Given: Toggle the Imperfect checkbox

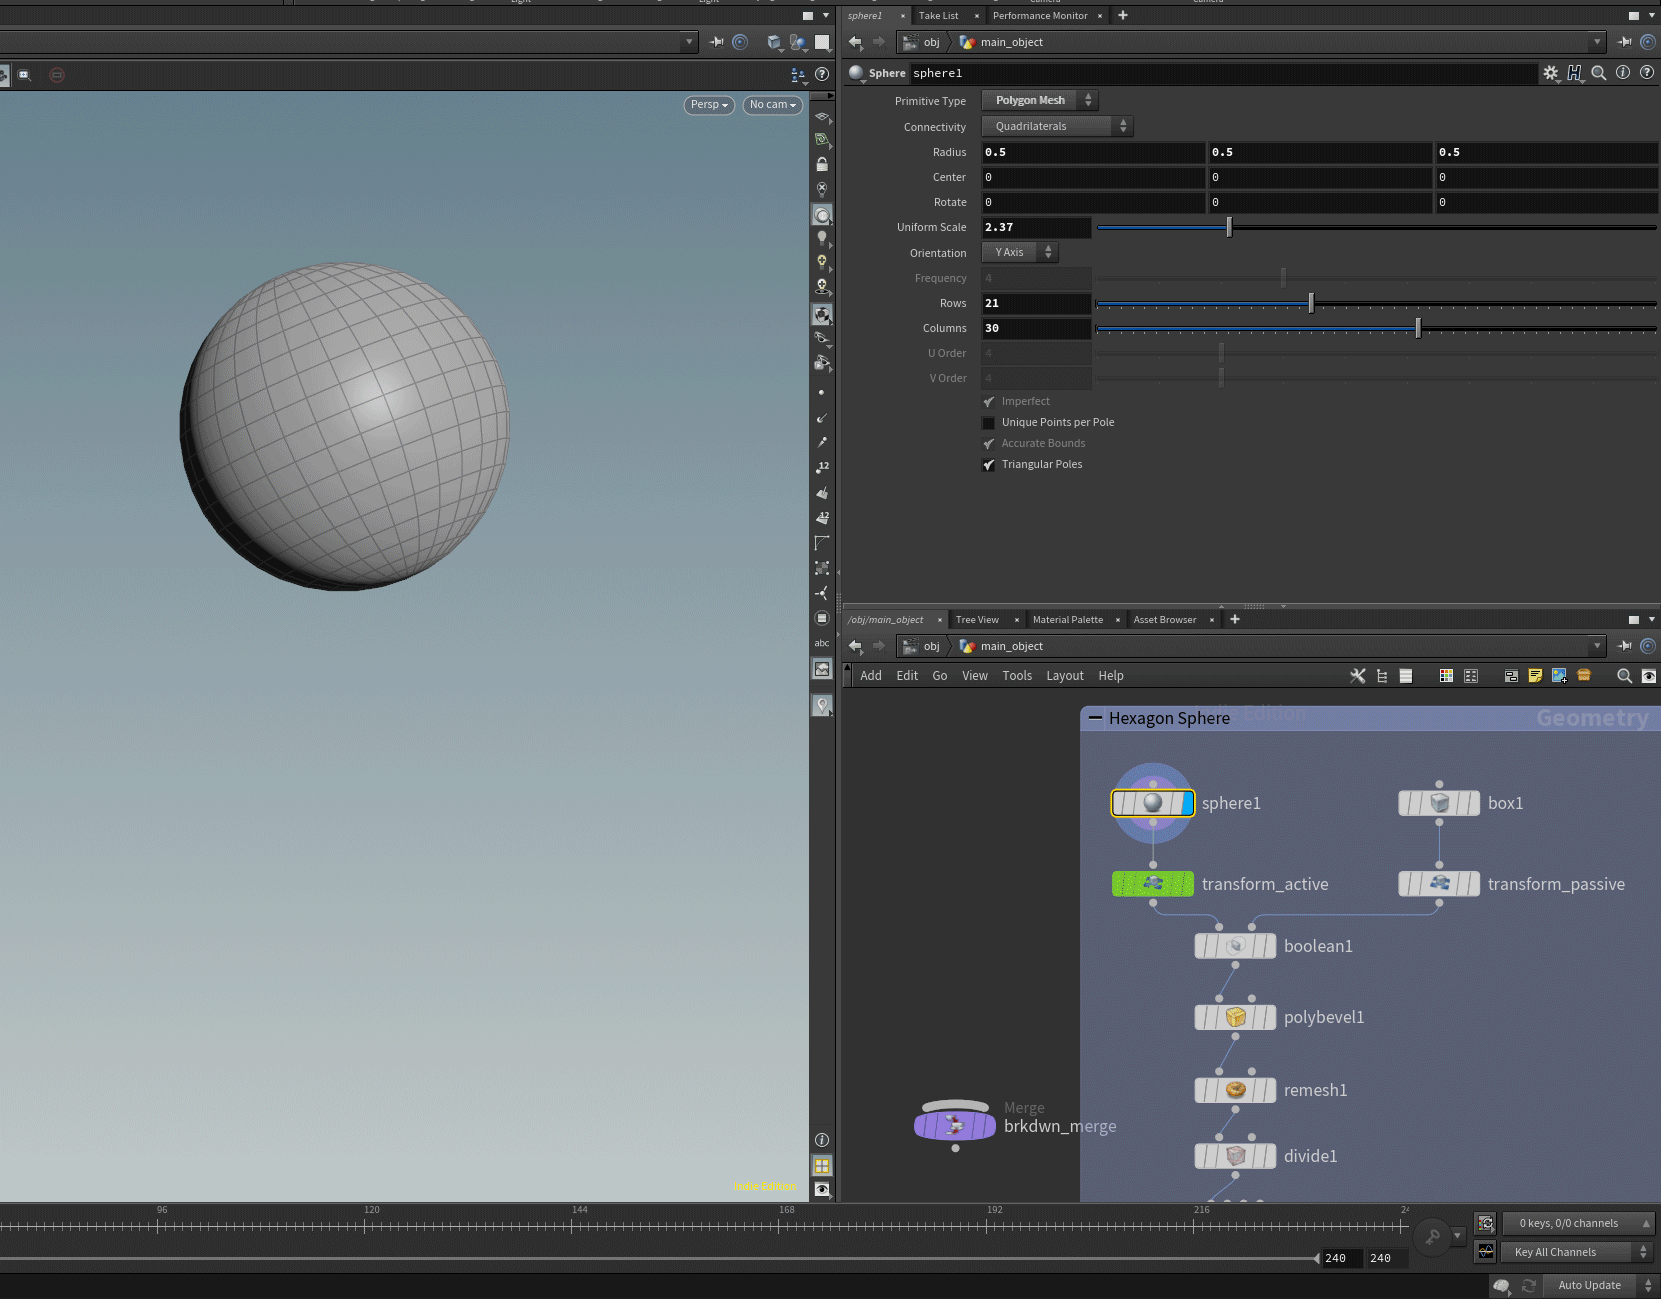Looking at the screenshot, I should click(988, 402).
